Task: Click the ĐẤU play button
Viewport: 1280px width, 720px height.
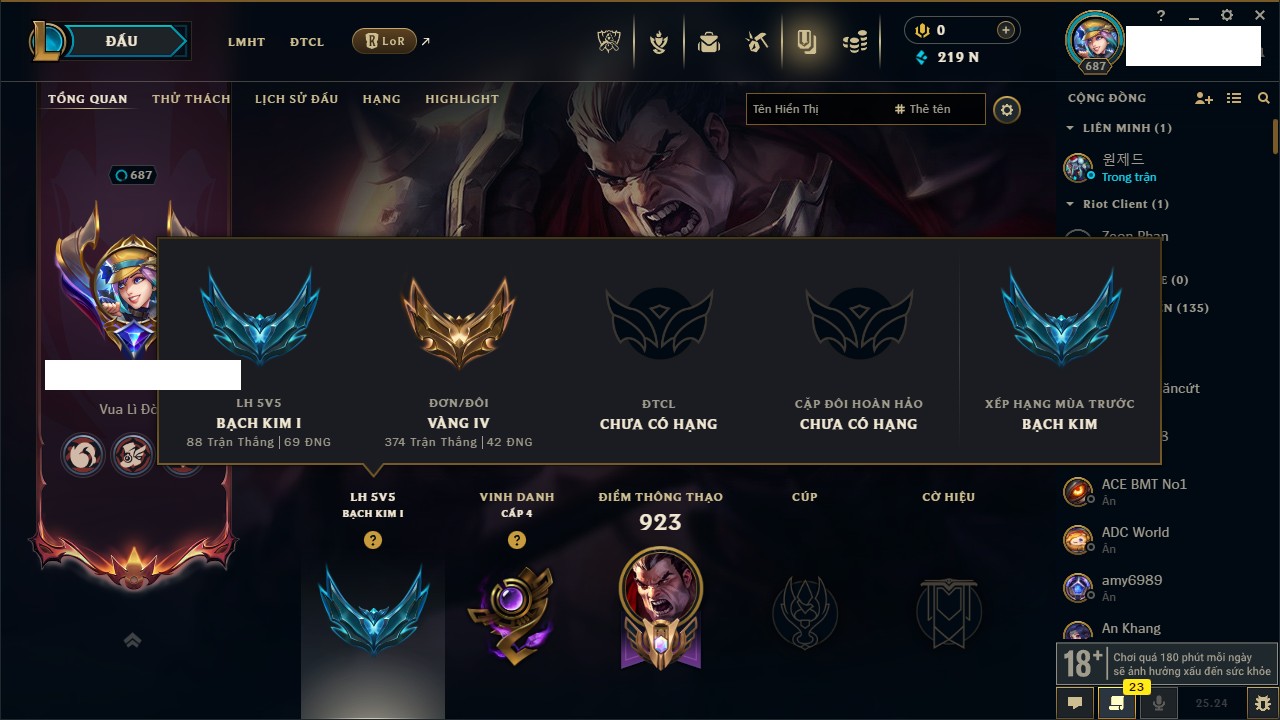Action: tap(122, 41)
